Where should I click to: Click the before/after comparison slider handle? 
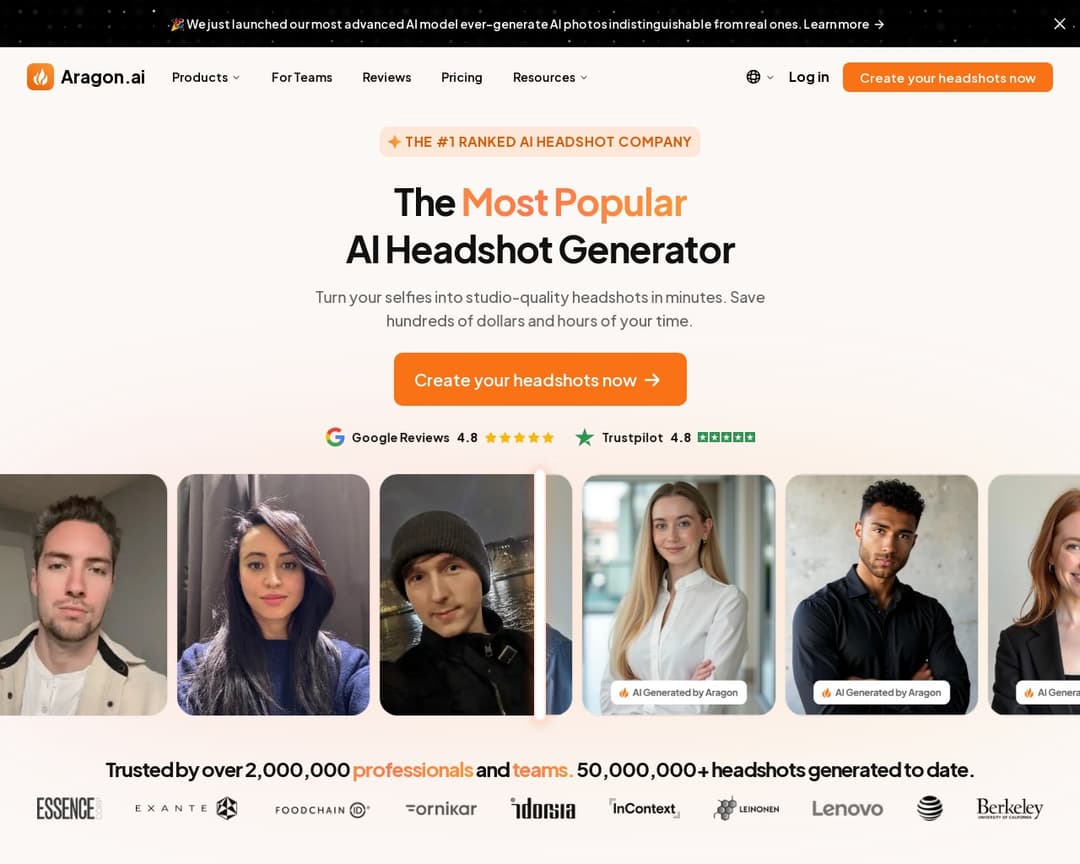click(x=540, y=595)
